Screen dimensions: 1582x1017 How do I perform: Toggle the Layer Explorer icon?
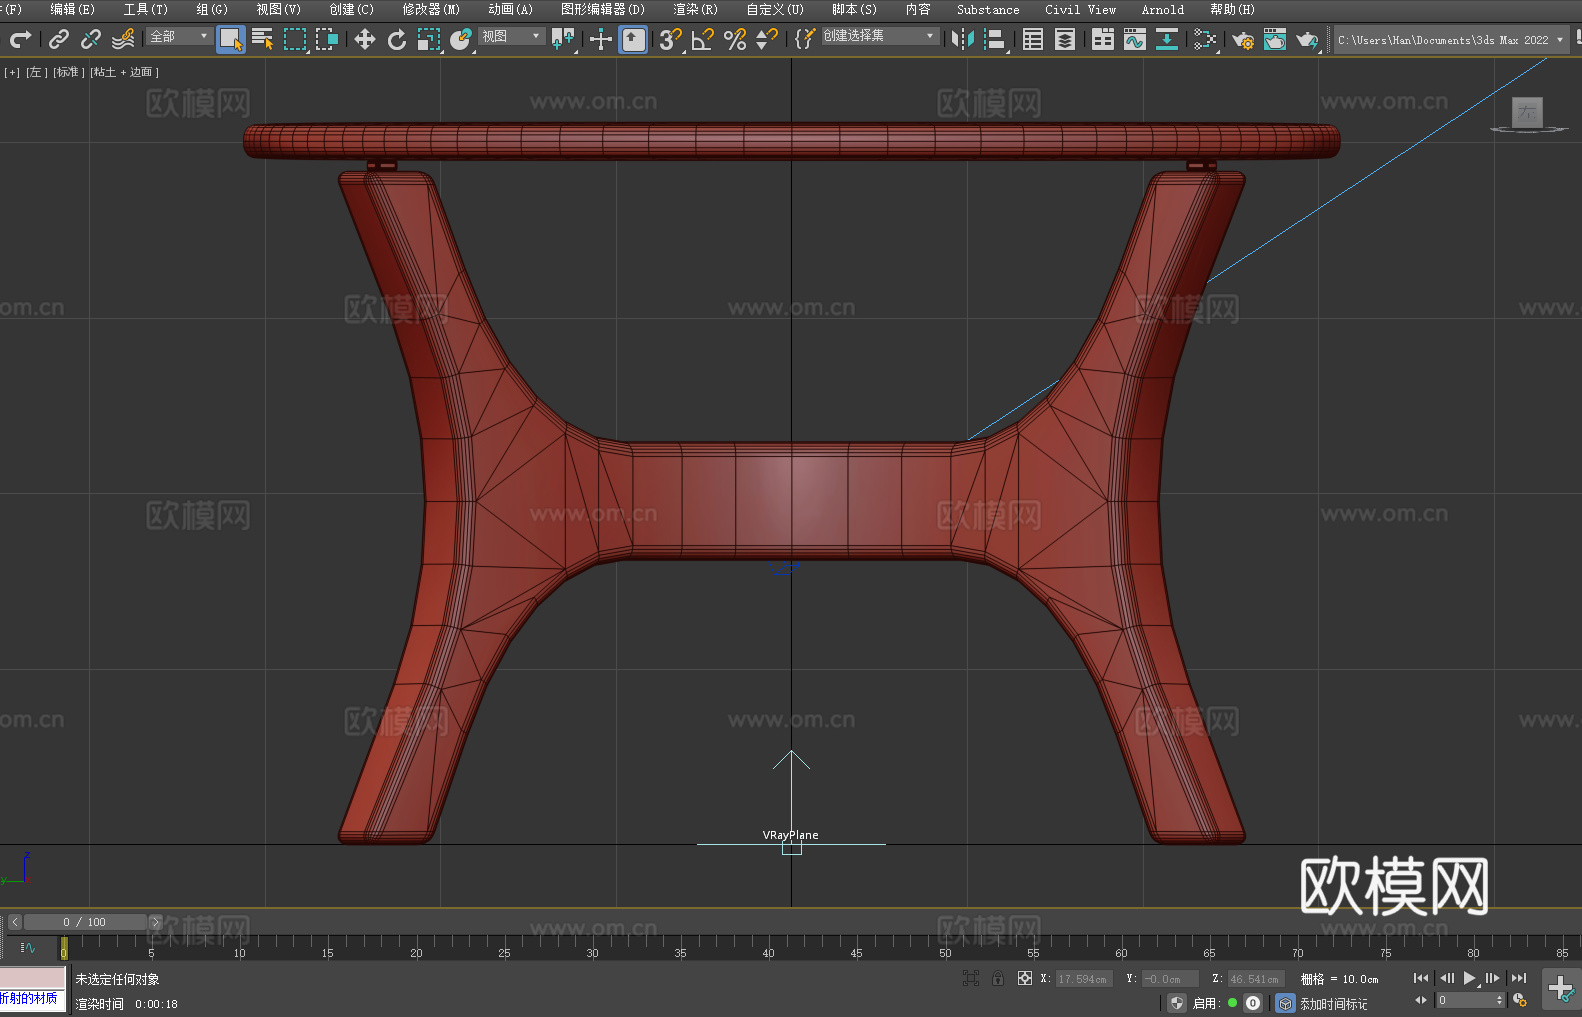click(x=1065, y=39)
